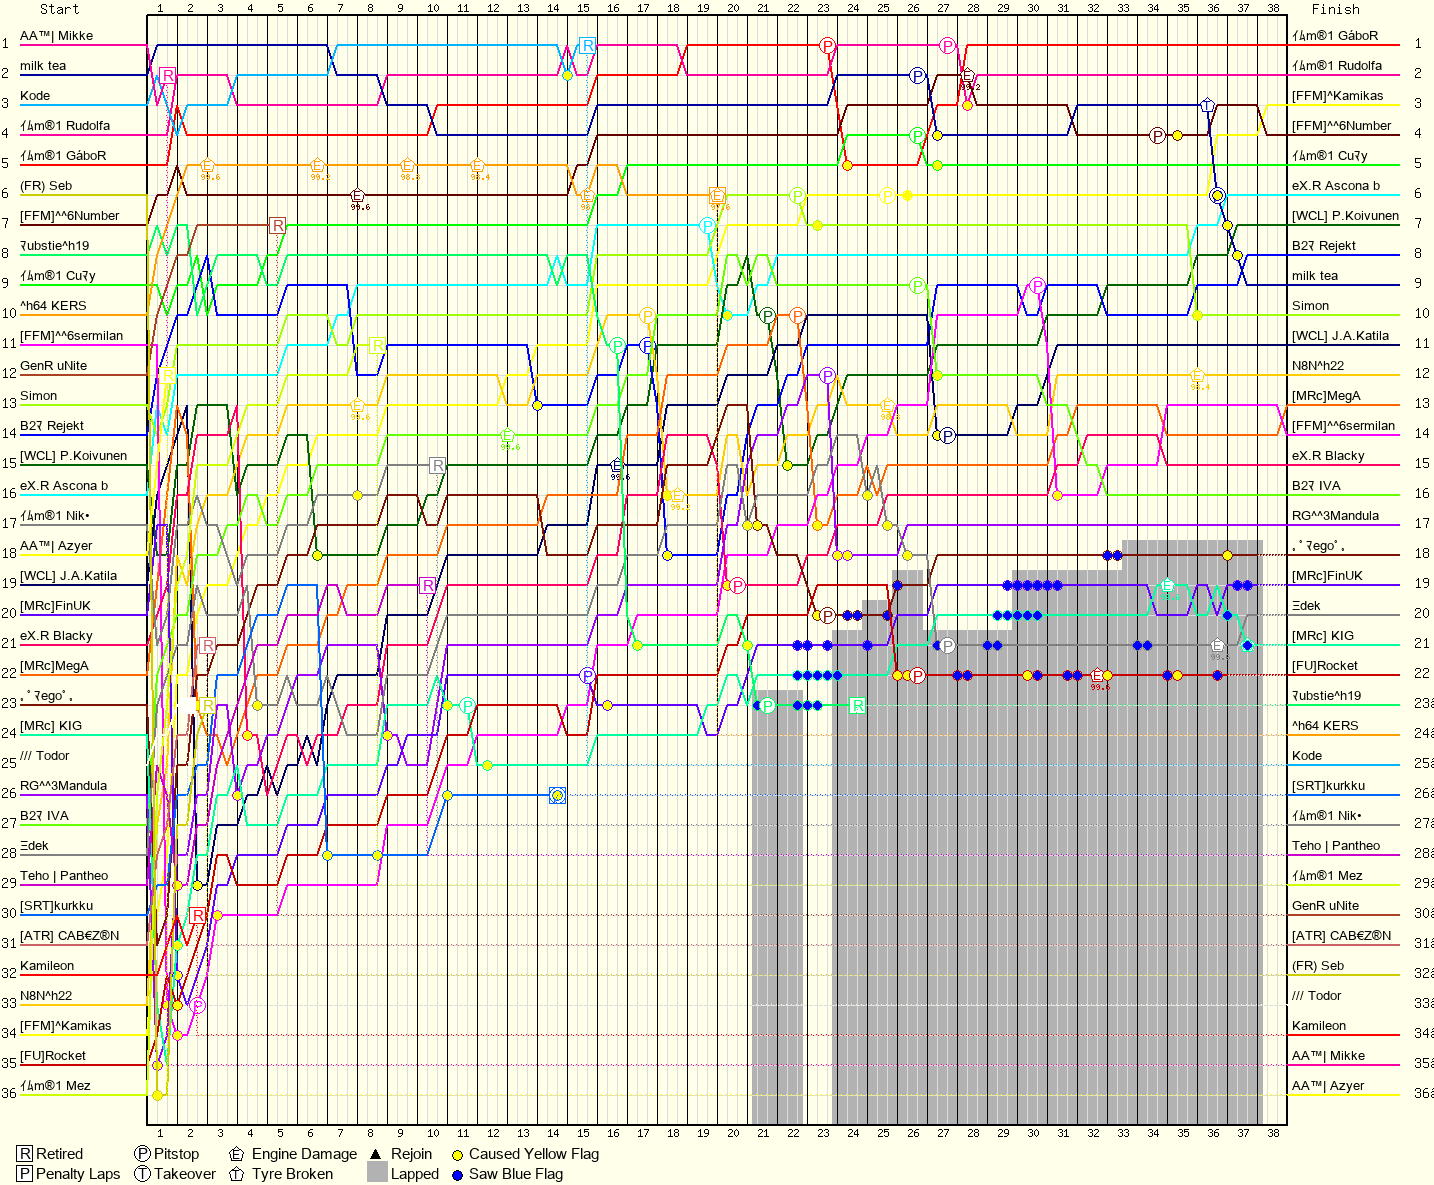Image resolution: width=1434 pixels, height=1185 pixels.
Task: Click the grey Lapped legend swatch
Action: click(377, 1173)
